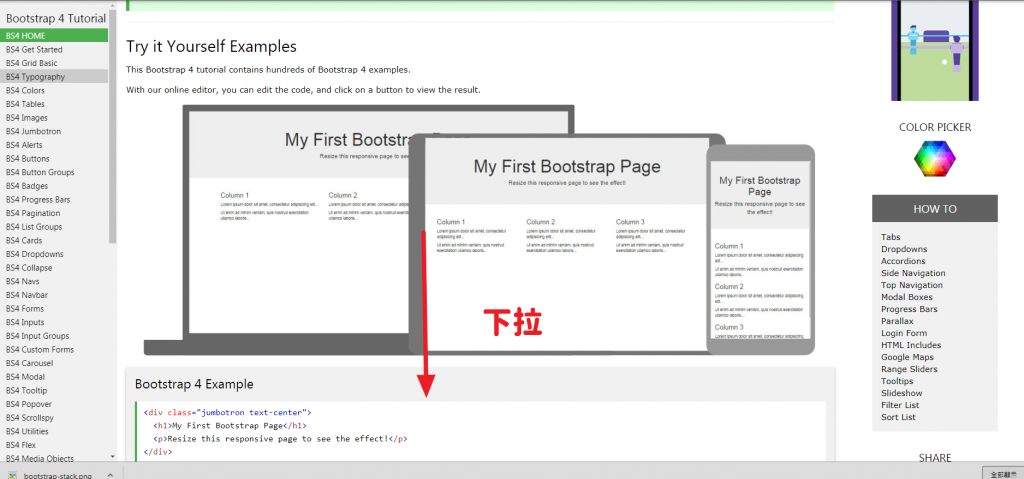The image size is (1024, 479).
Task: Open the Google Maps how-to
Action: [907, 357]
